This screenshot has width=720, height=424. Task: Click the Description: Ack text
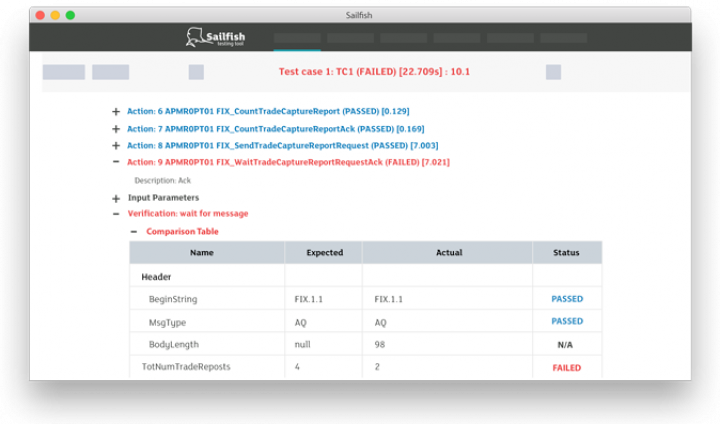click(x=163, y=181)
